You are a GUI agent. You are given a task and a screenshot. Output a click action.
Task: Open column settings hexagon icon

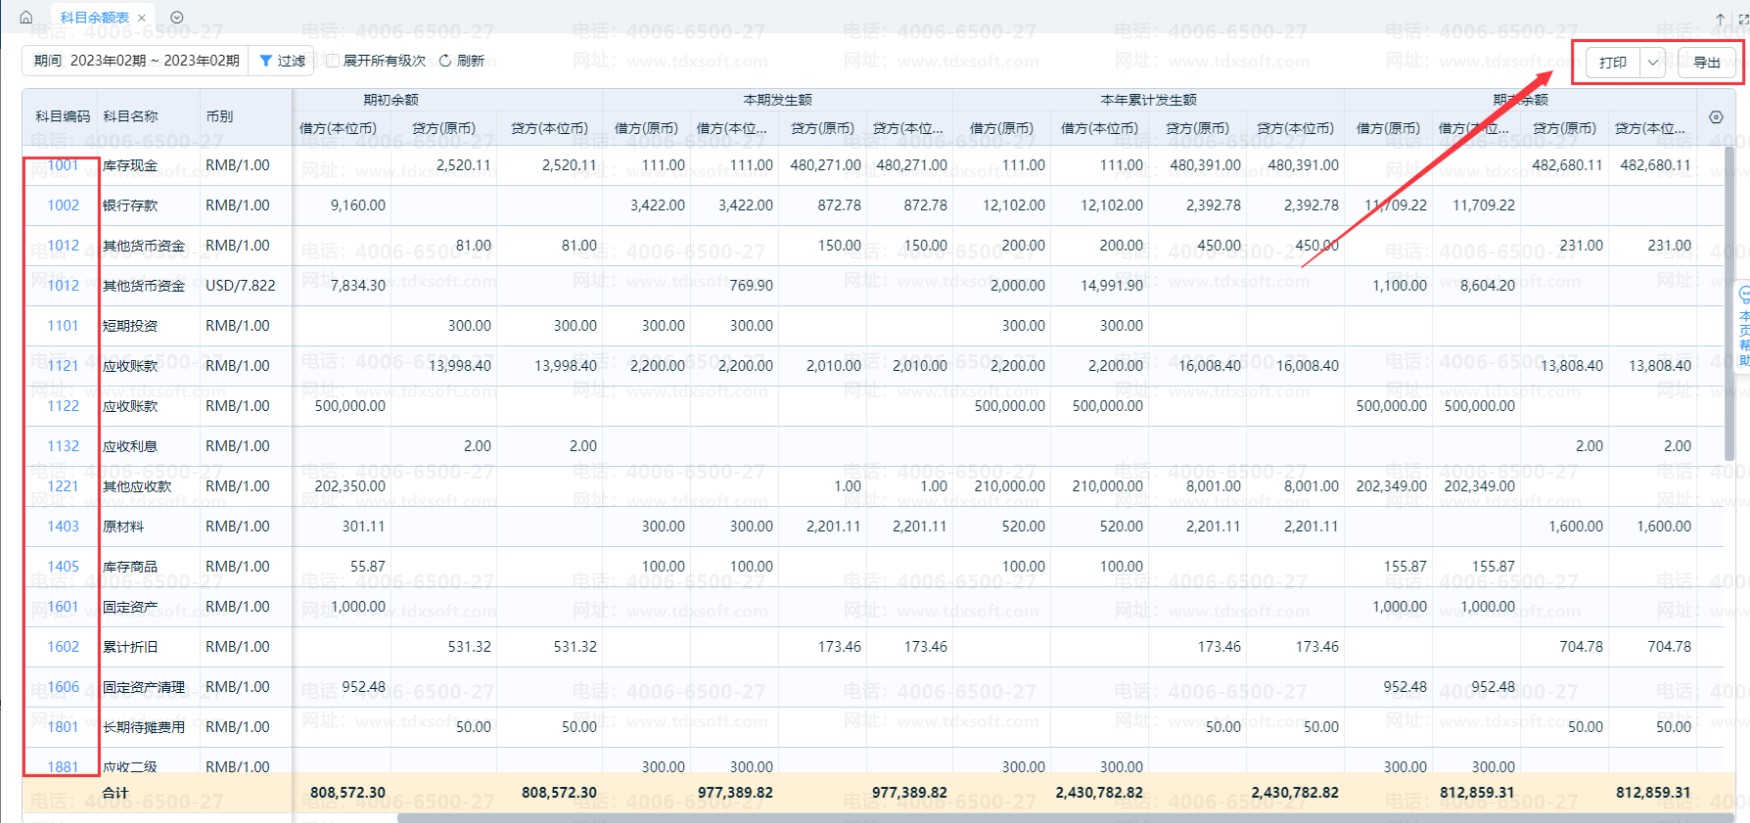coord(1716,117)
